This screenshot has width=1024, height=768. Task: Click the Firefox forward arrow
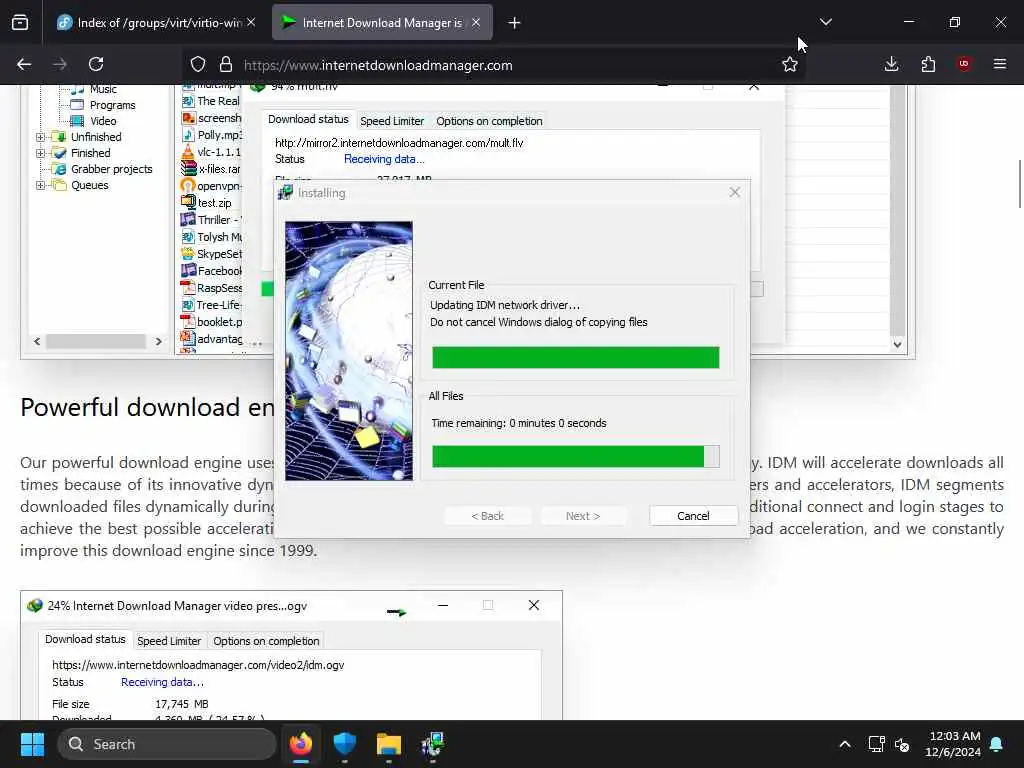pyautogui.click(x=60, y=64)
